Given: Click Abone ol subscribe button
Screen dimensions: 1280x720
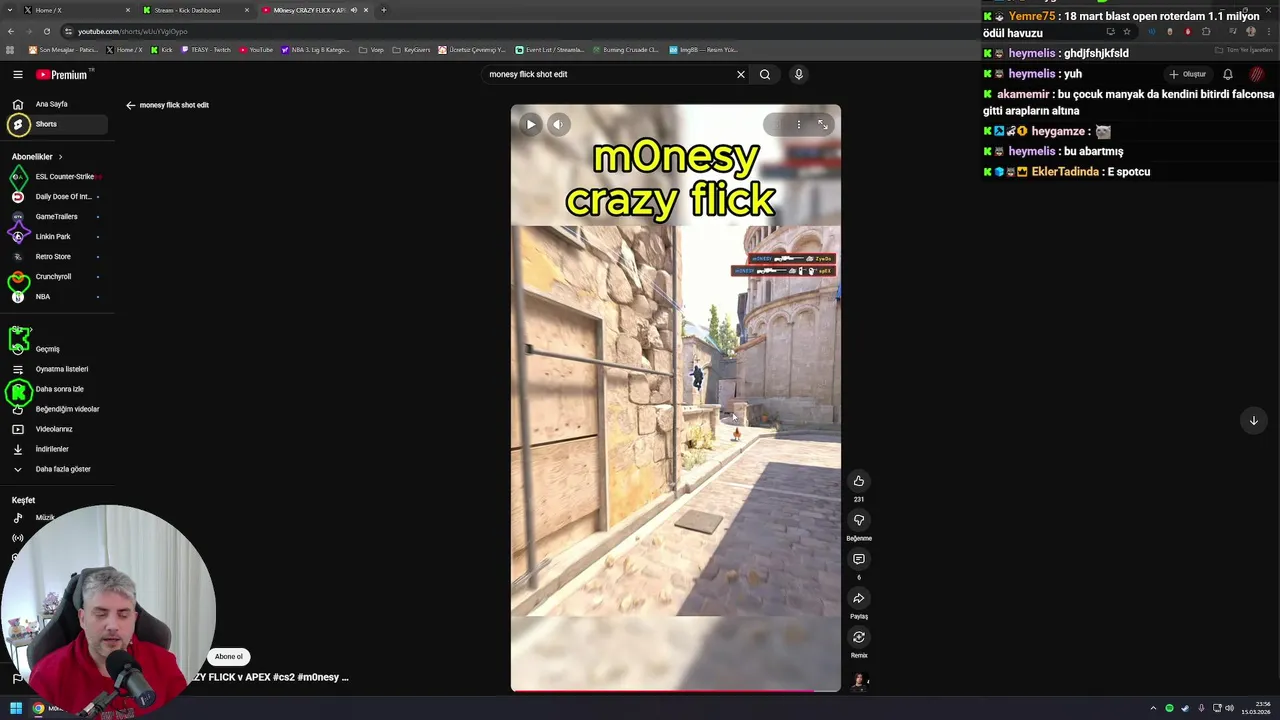Looking at the screenshot, I should [228, 657].
